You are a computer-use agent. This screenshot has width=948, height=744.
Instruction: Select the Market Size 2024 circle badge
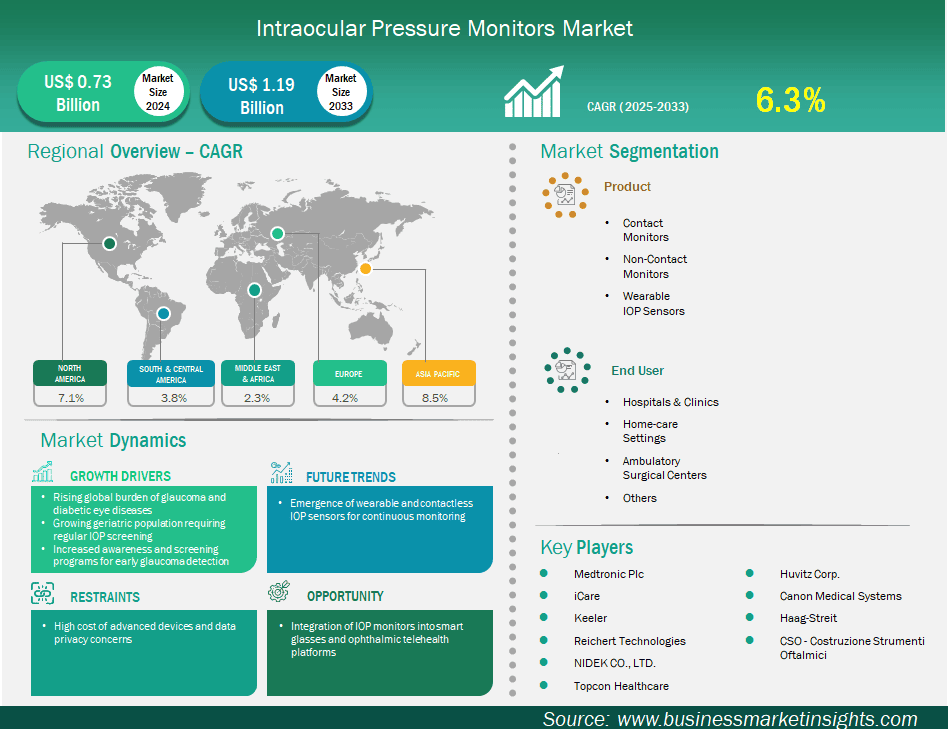coord(158,92)
